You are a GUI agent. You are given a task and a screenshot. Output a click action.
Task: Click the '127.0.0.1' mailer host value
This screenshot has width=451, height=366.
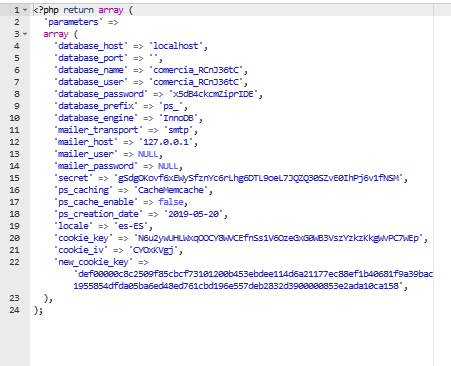click(x=166, y=142)
